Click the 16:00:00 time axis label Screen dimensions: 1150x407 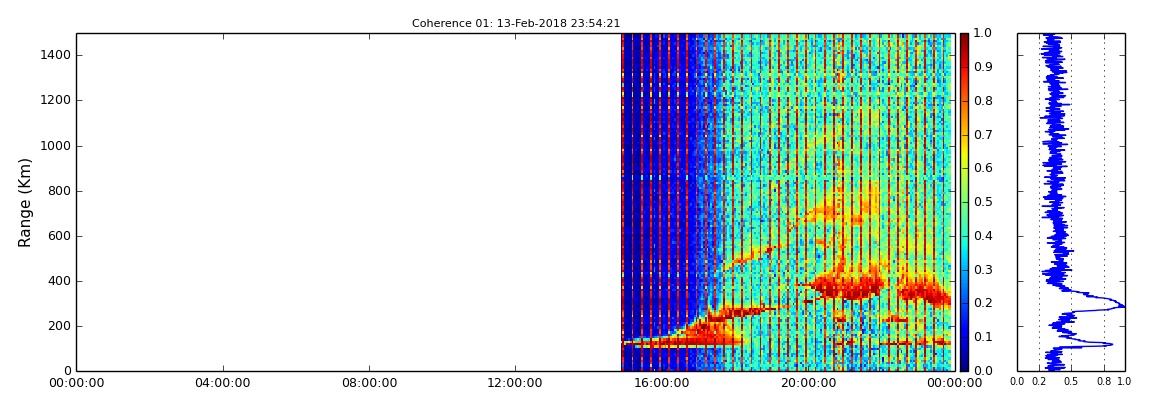(x=661, y=383)
